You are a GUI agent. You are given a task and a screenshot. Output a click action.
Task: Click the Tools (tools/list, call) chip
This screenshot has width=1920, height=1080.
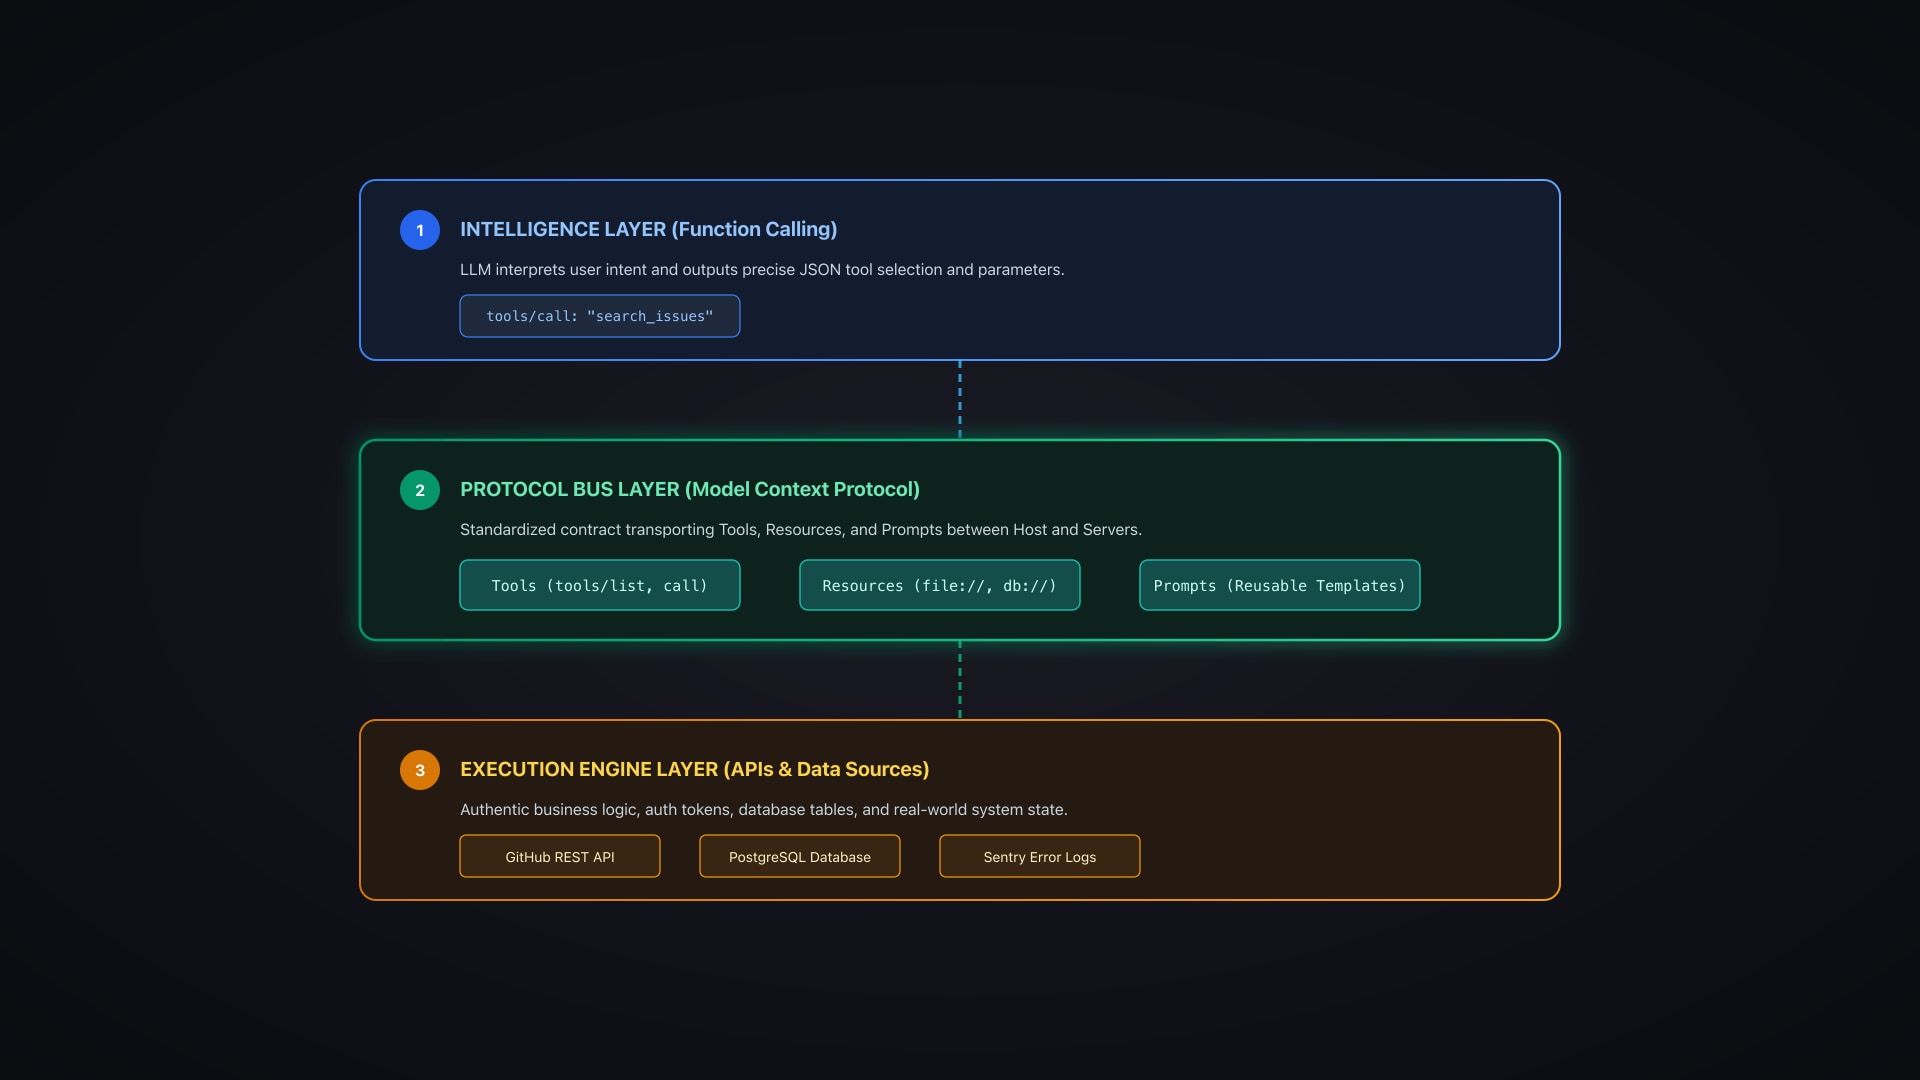pyautogui.click(x=600, y=585)
